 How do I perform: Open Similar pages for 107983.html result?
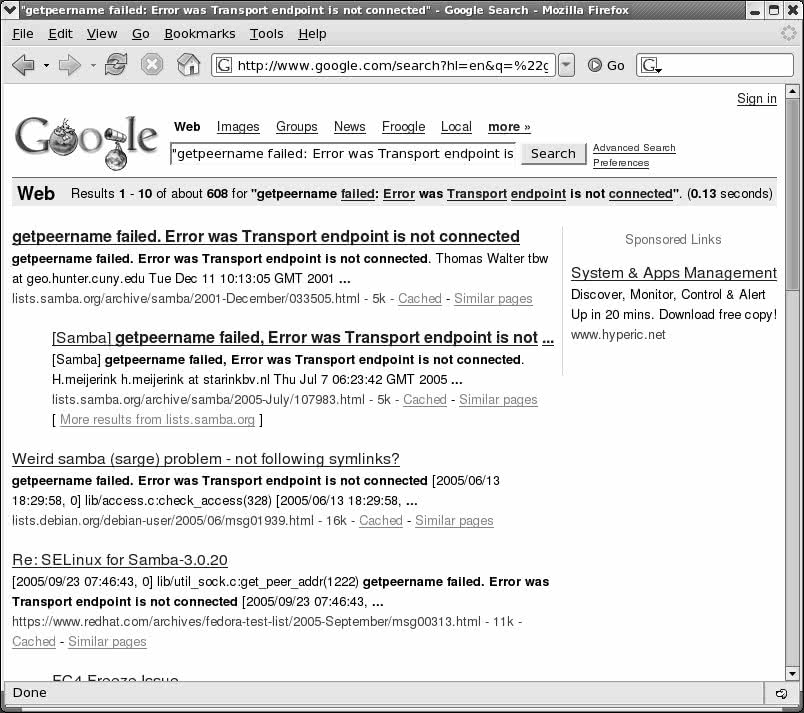[498, 399]
